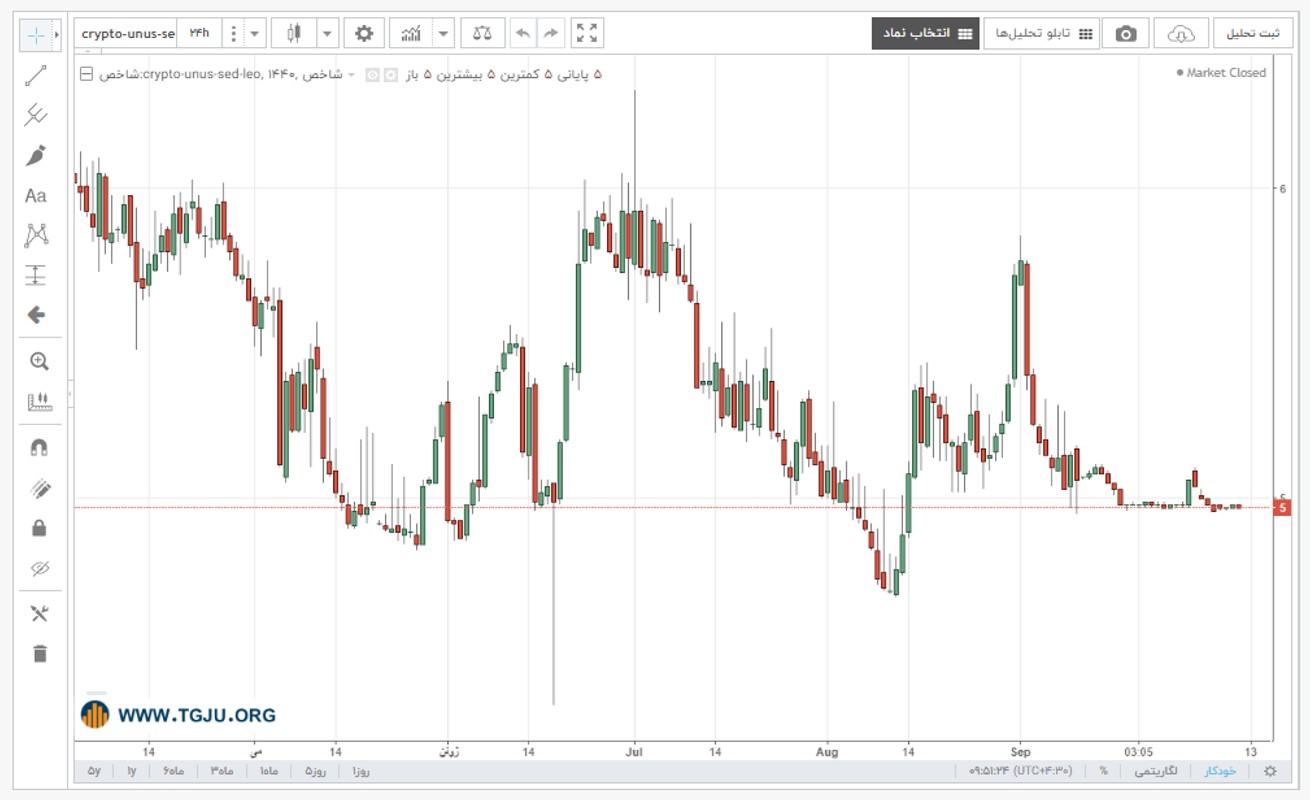Click the compare symbols scales icon
1310x800 pixels.
coord(483,34)
